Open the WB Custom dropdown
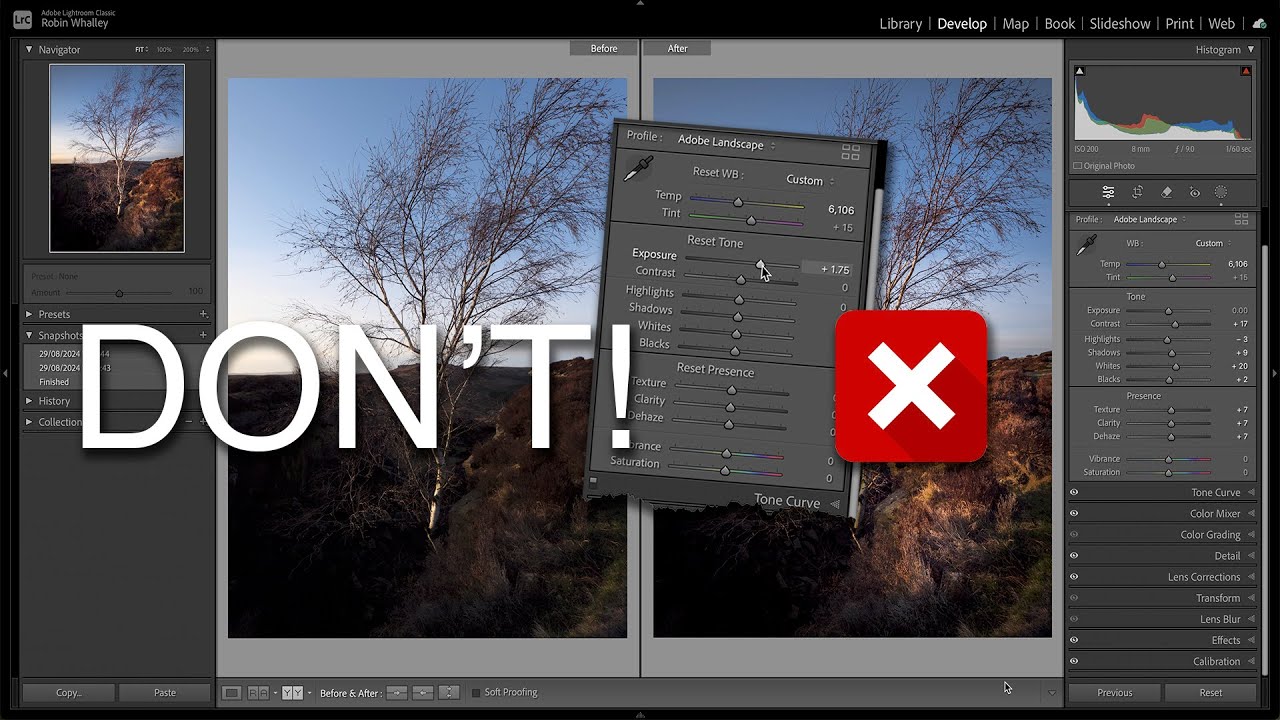1280x720 pixels. (x=1213, y=243)
